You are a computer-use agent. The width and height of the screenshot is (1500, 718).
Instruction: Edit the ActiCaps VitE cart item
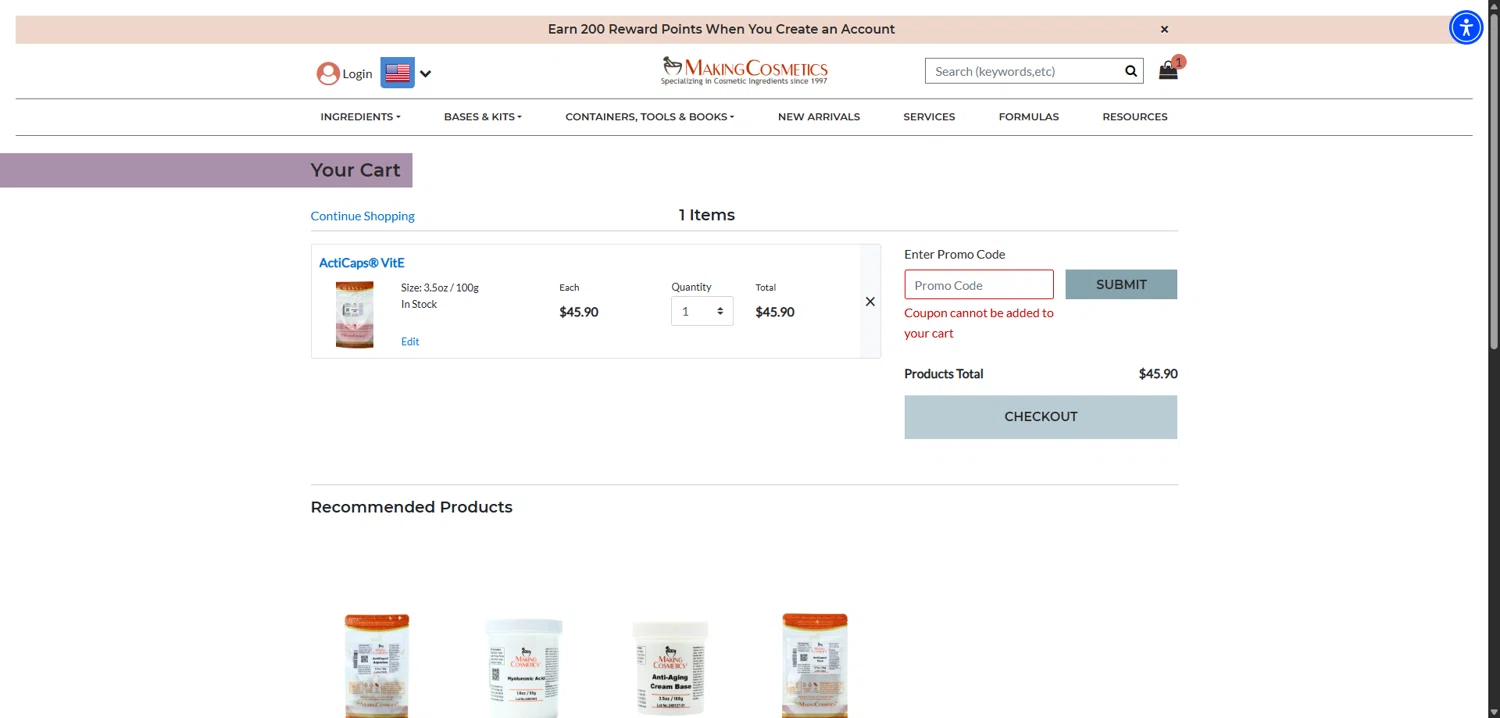pos(410,342)
